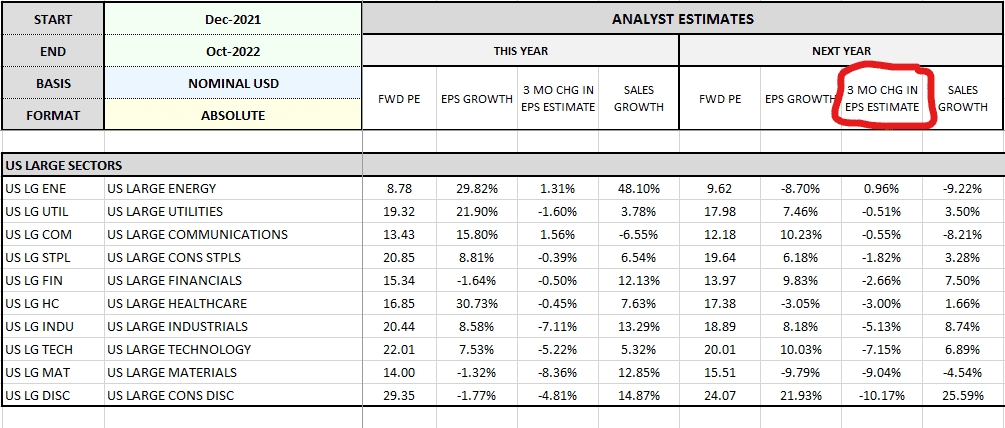Select the US LARGE UTILITIES name cell

233,211
